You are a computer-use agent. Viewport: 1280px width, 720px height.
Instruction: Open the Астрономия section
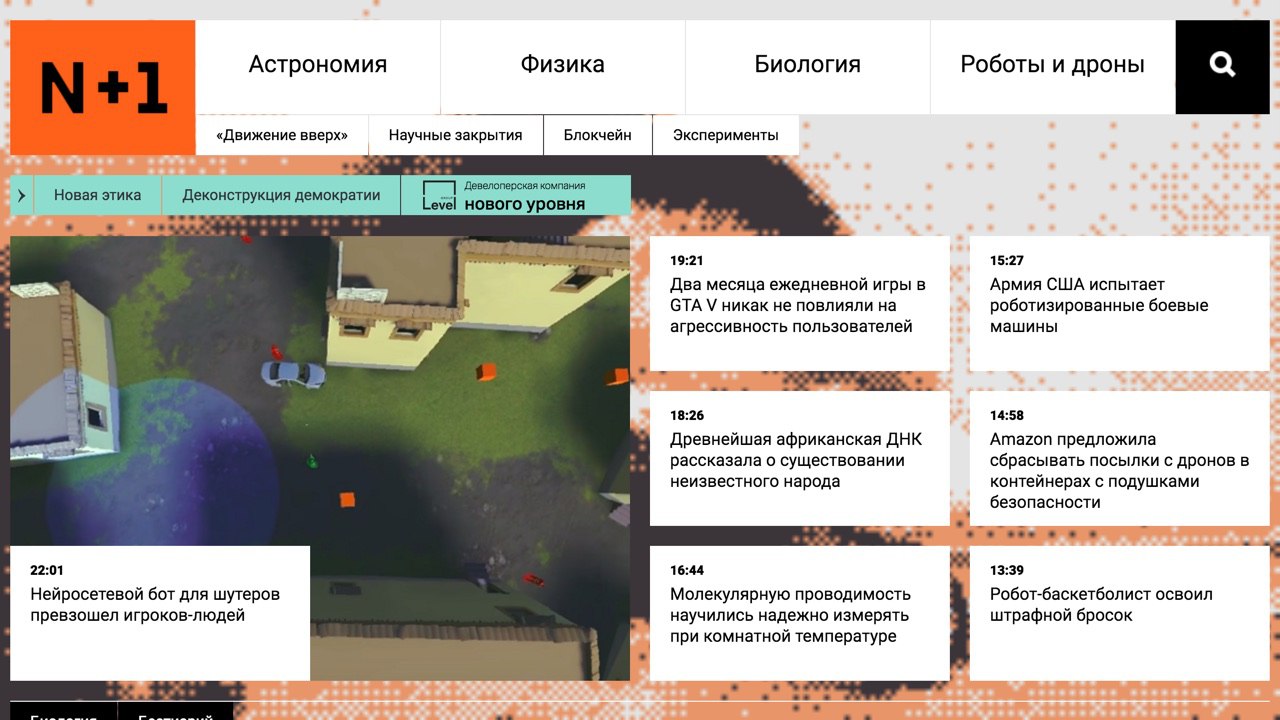click(x=318, y=65)
